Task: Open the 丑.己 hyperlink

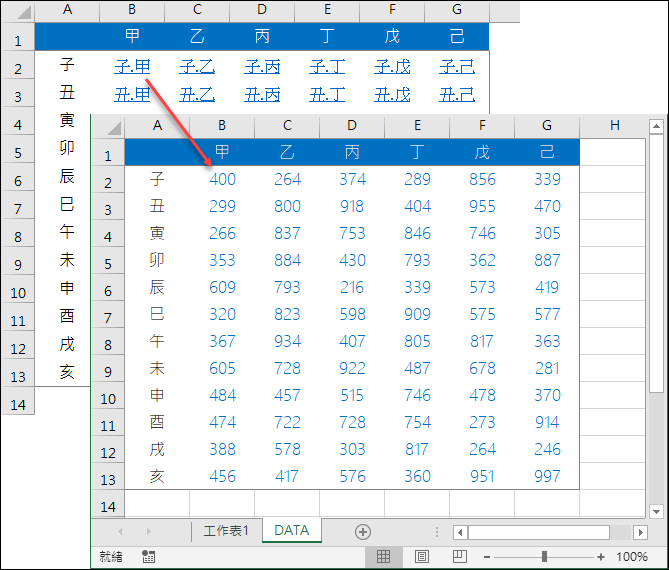Action: [457, 94]
